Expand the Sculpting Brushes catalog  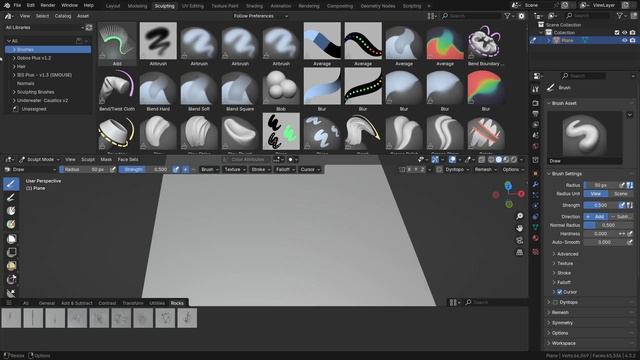coord(36,92)
